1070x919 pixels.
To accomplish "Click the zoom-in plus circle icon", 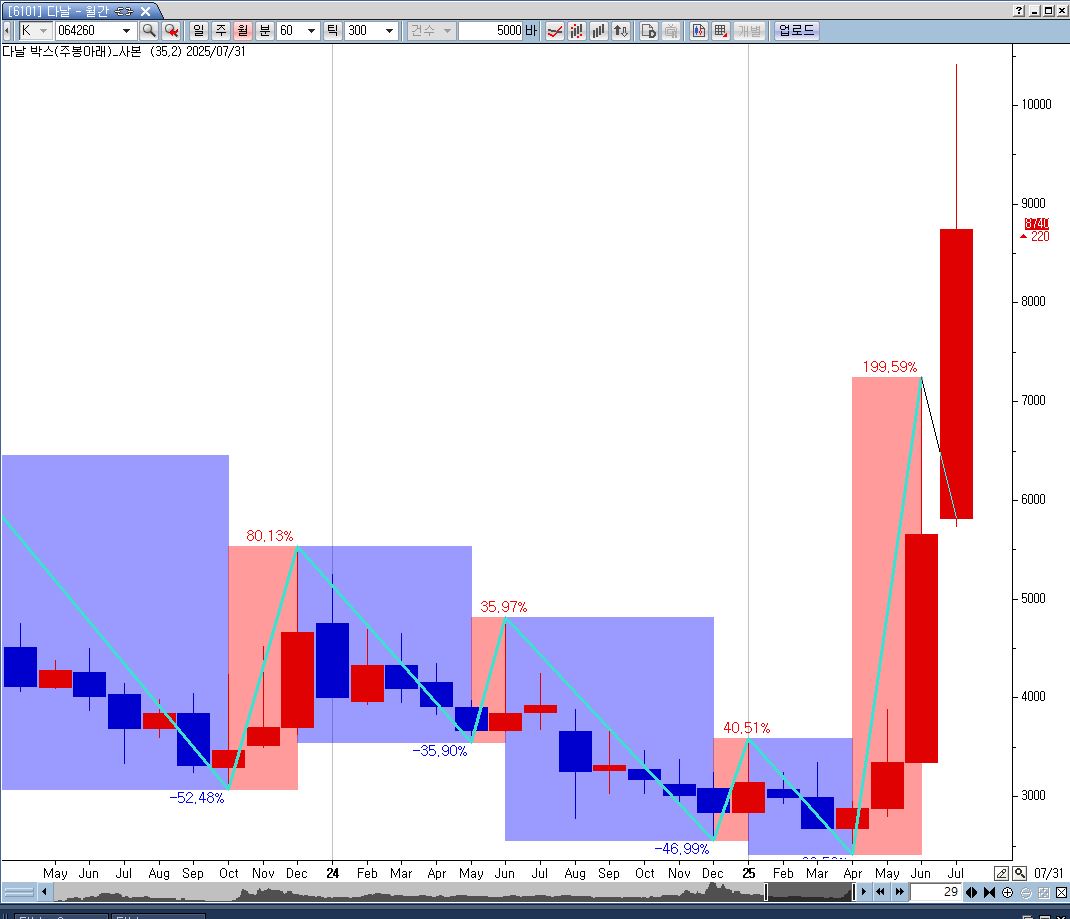I will tap(1007, 892).
